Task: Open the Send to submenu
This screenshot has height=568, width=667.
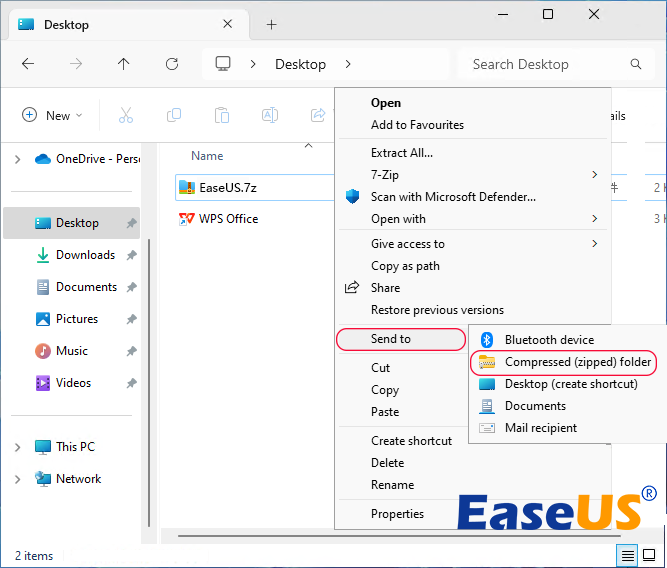Action: [401, 339]
